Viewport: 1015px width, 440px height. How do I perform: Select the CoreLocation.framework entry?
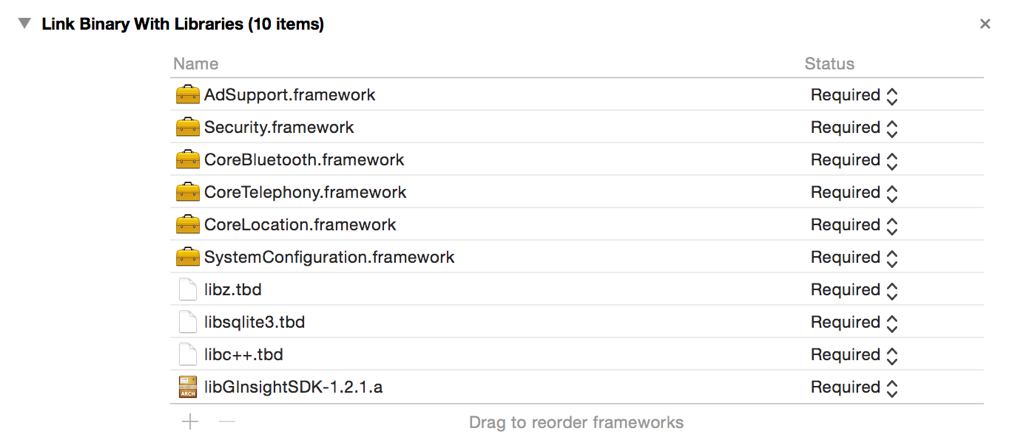[x=300, y=225]
